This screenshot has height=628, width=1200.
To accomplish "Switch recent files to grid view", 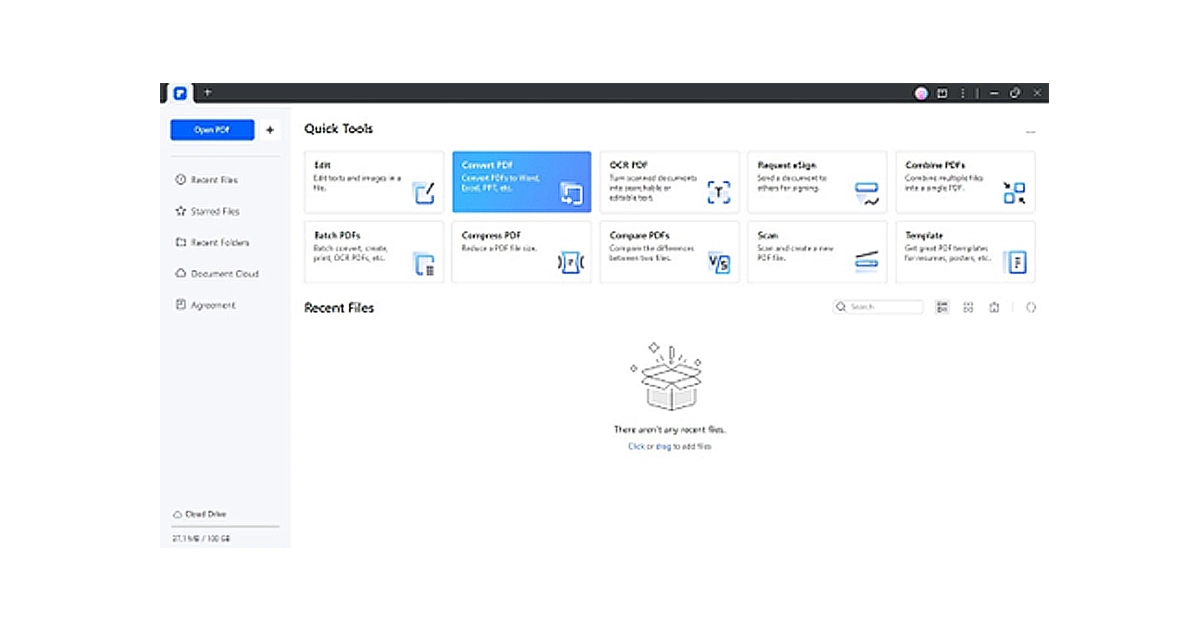I will tap(968, 308).
